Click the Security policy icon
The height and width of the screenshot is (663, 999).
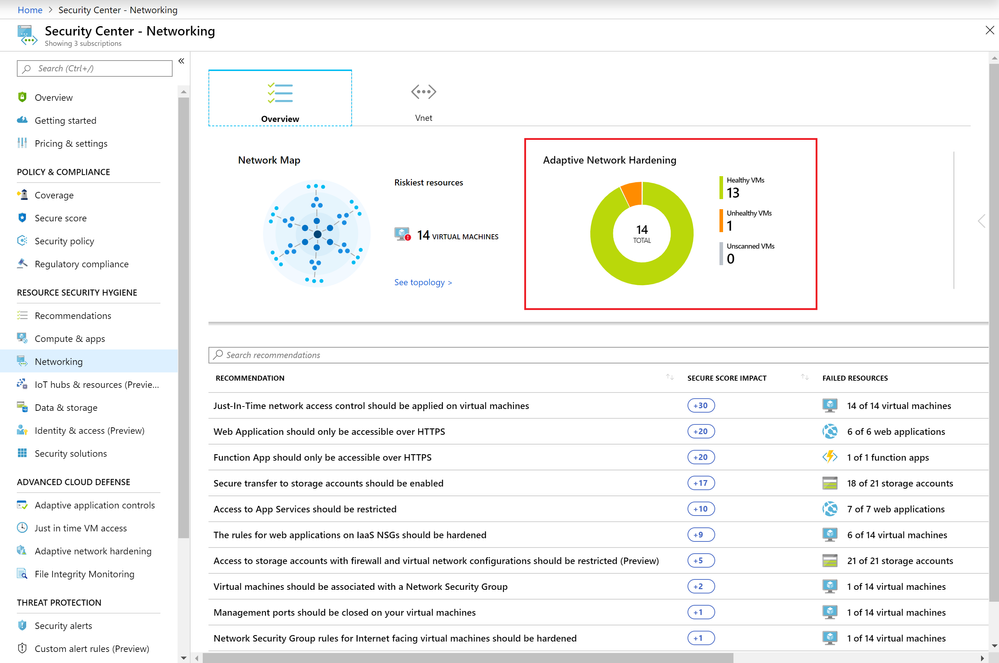(x=22, y=240)
